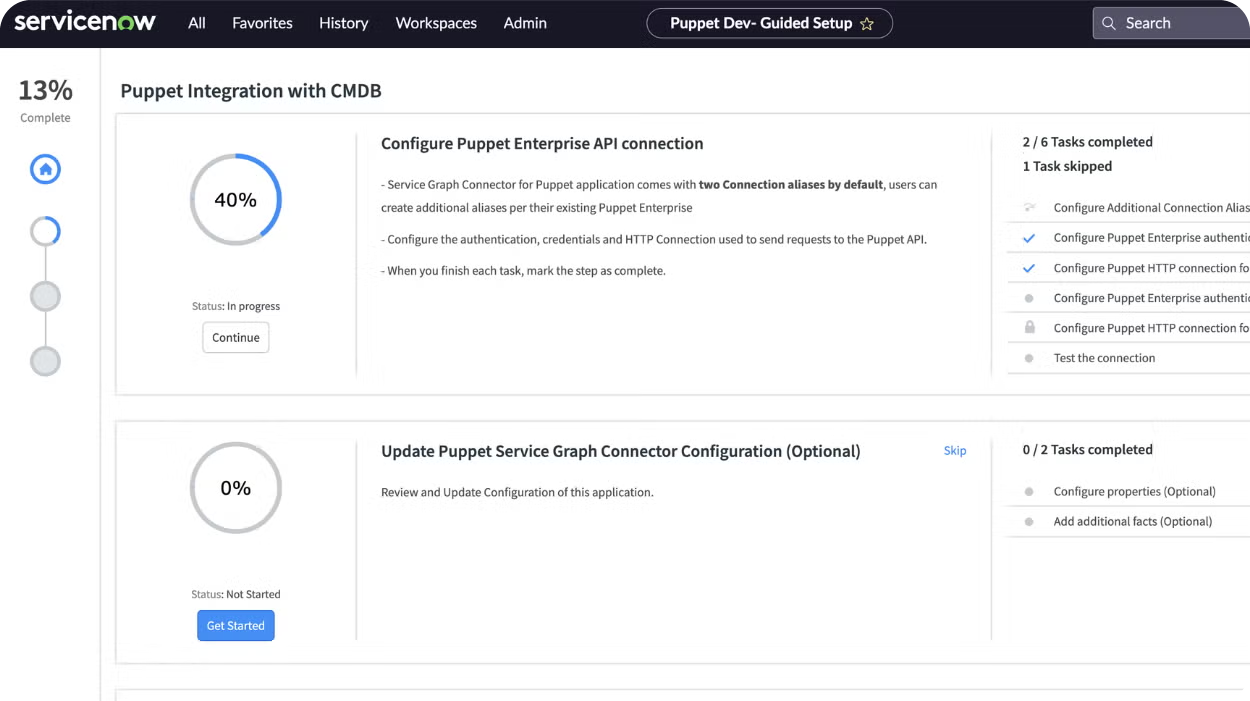Click the ServiceNow logo in the header

click(x=85, y=21)
